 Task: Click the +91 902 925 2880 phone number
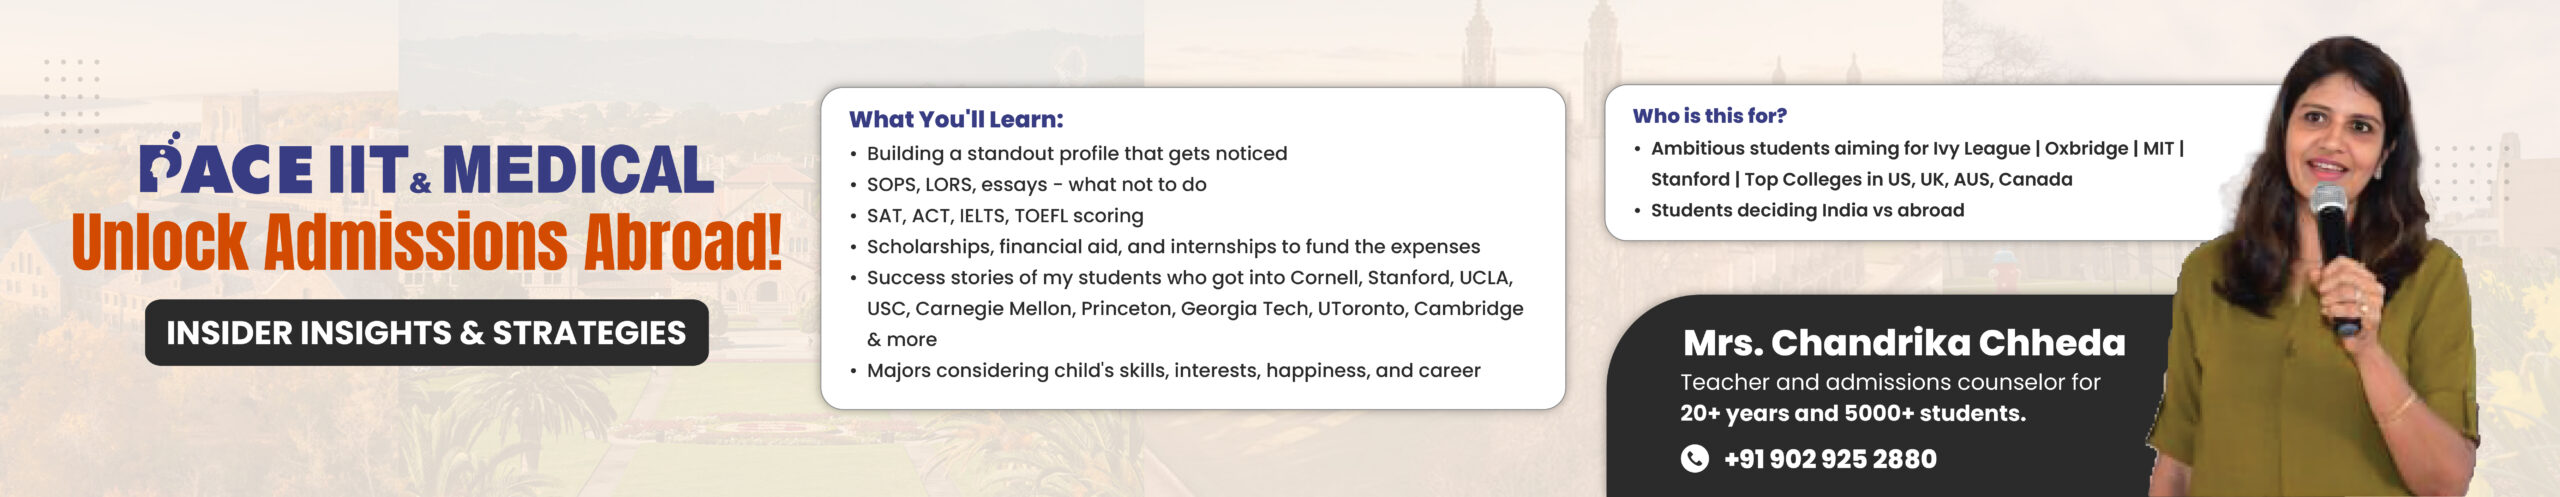pos(1830,459)
